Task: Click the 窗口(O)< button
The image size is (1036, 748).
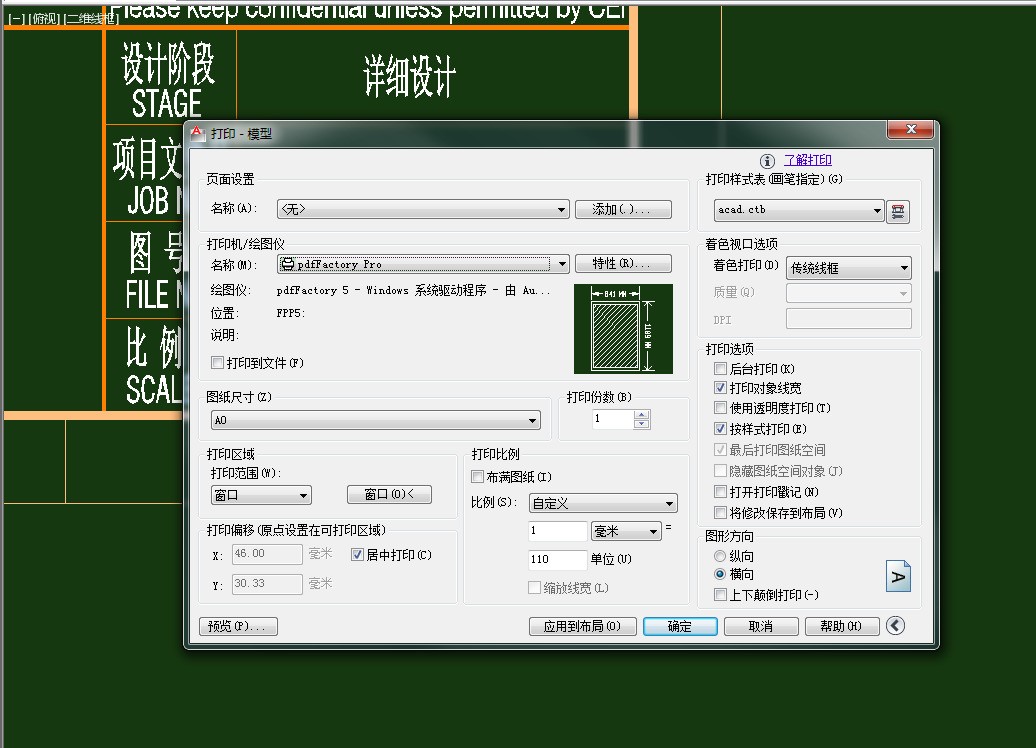Action: (x=389, y=494)
